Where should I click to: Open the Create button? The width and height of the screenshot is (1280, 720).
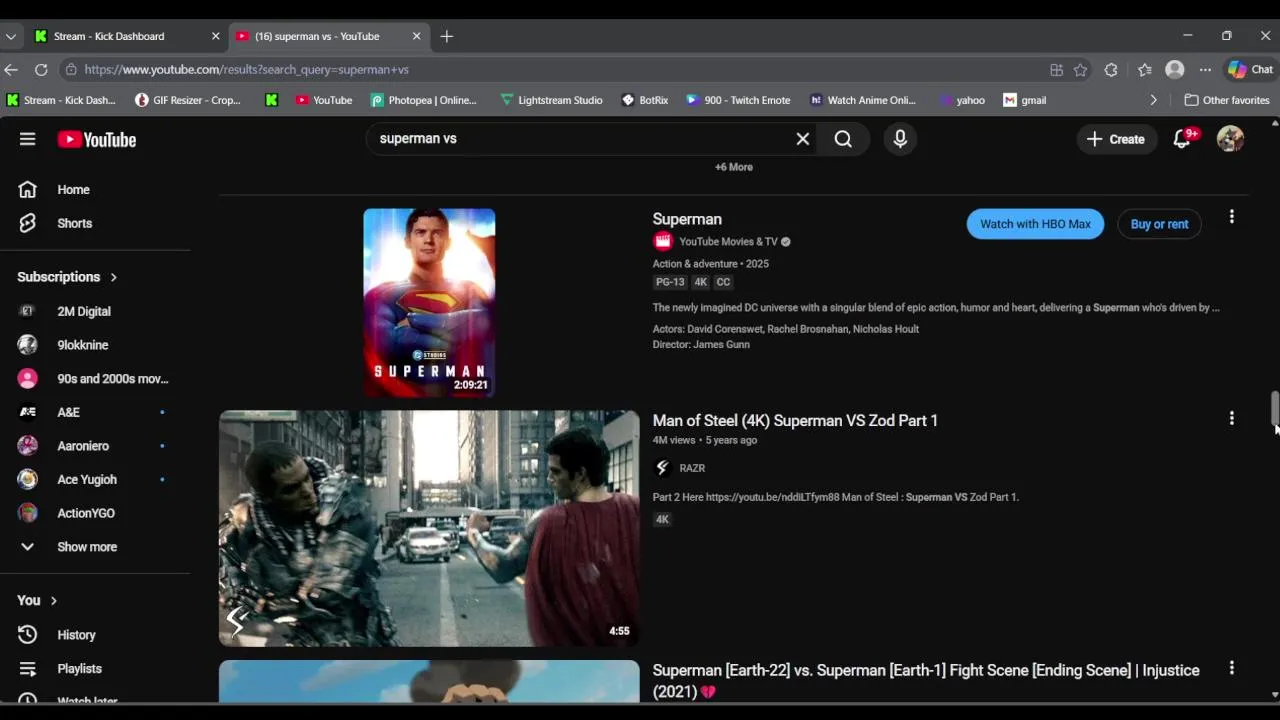pyautogui.click(x=1116, y=139)
